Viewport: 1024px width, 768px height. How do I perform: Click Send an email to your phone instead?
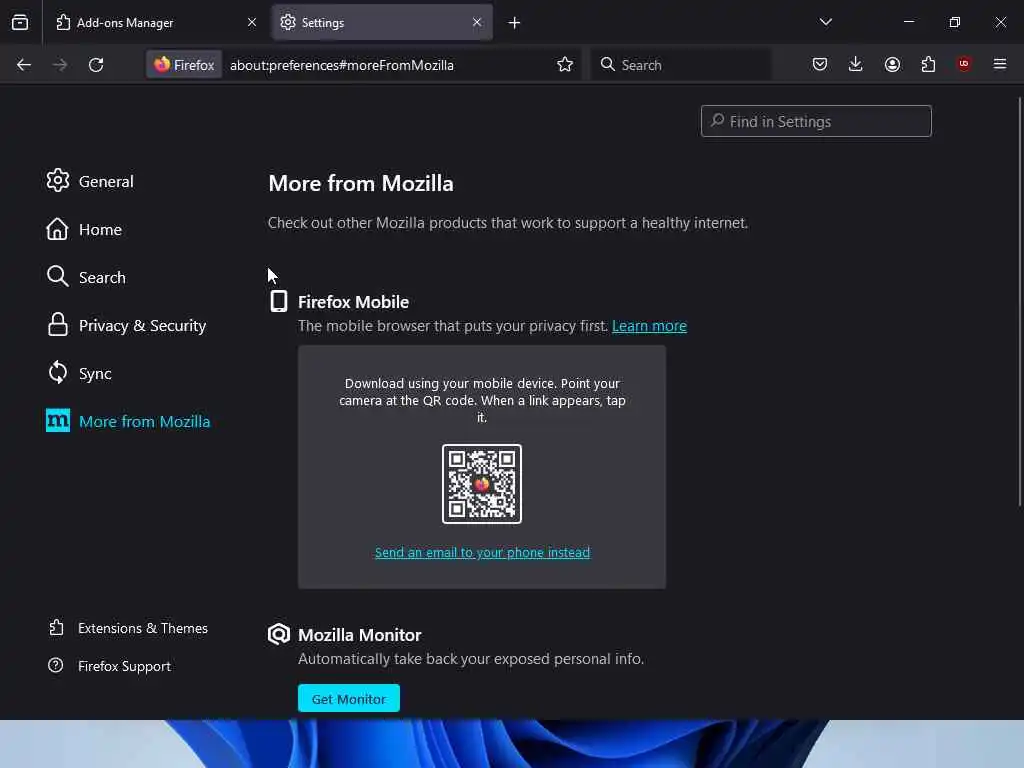coord(482,552)
